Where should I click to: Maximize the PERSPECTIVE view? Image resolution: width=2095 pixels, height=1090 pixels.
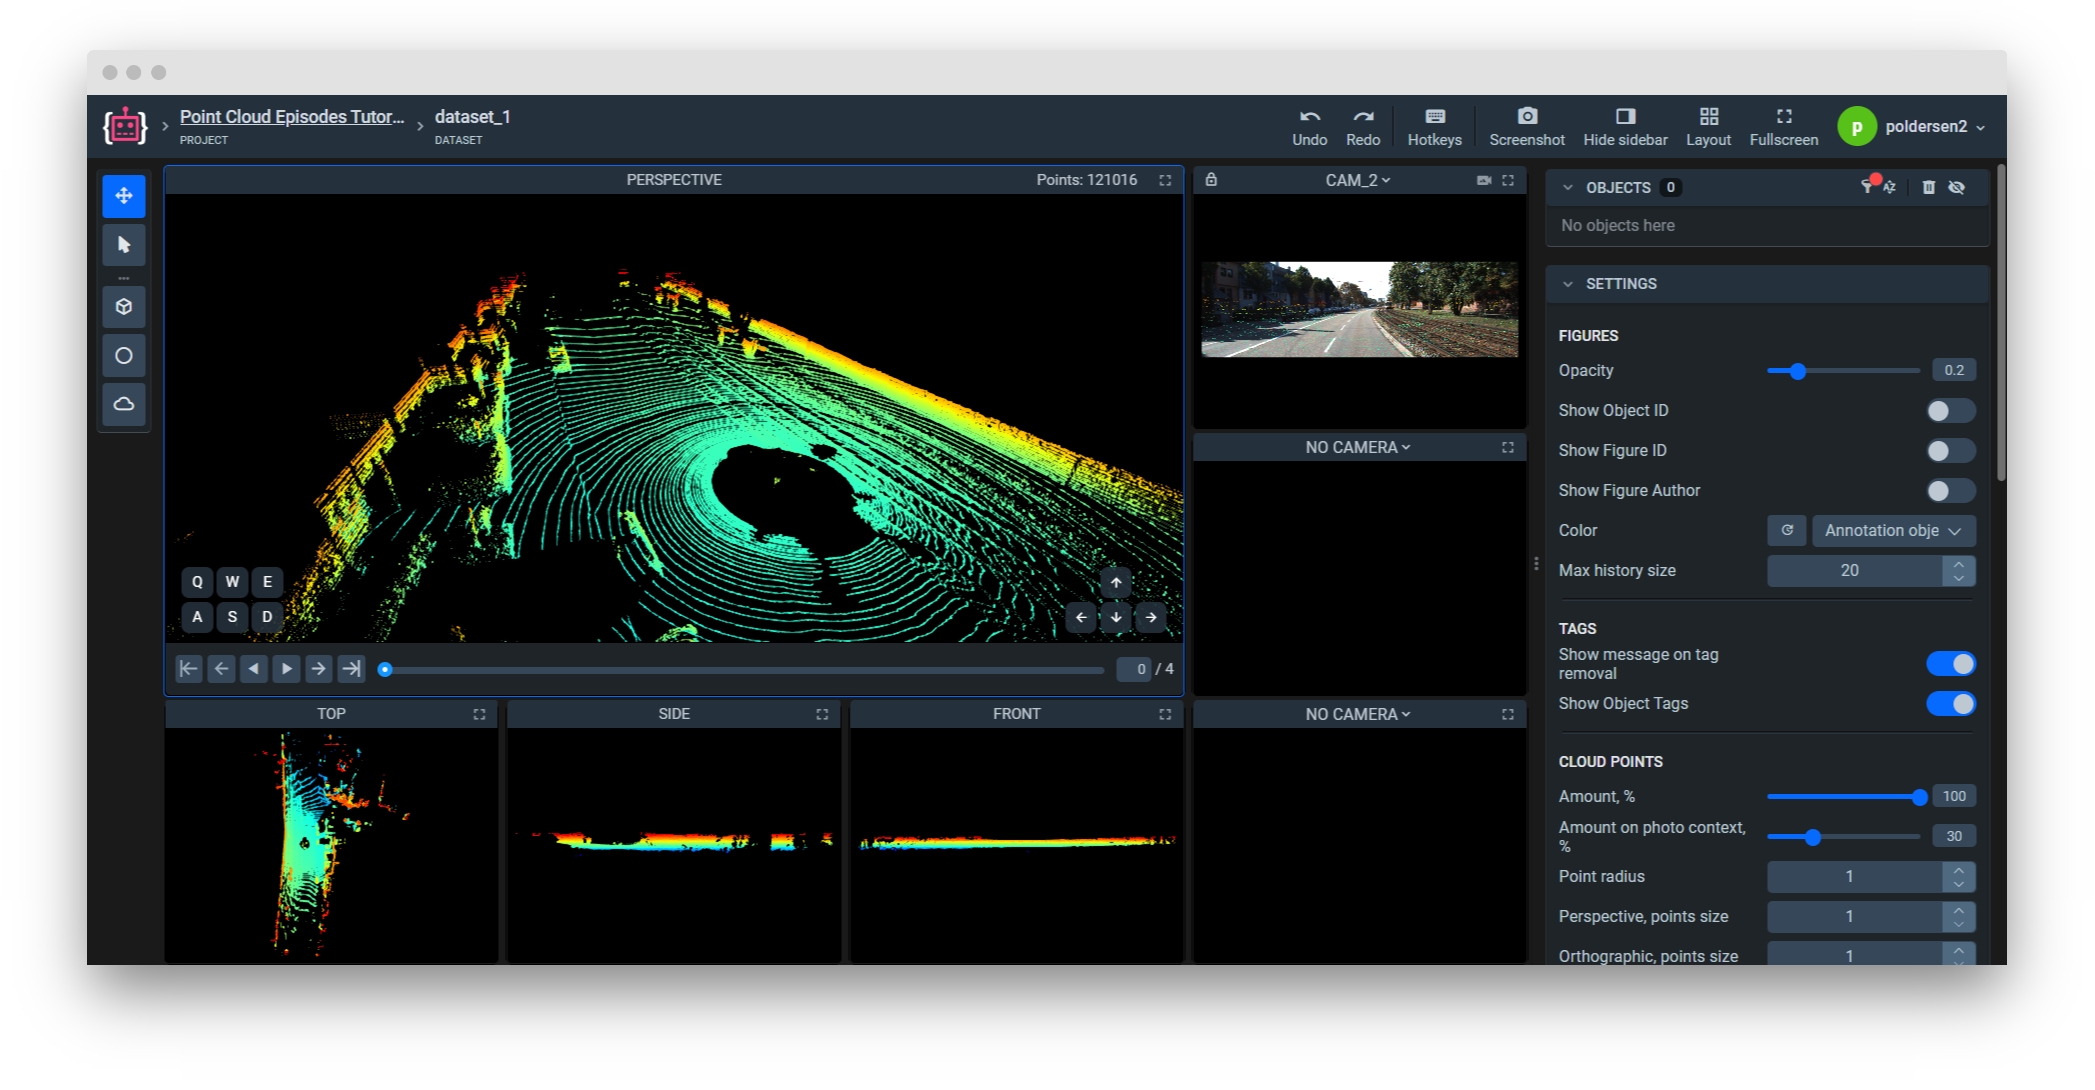point(1165,180)
